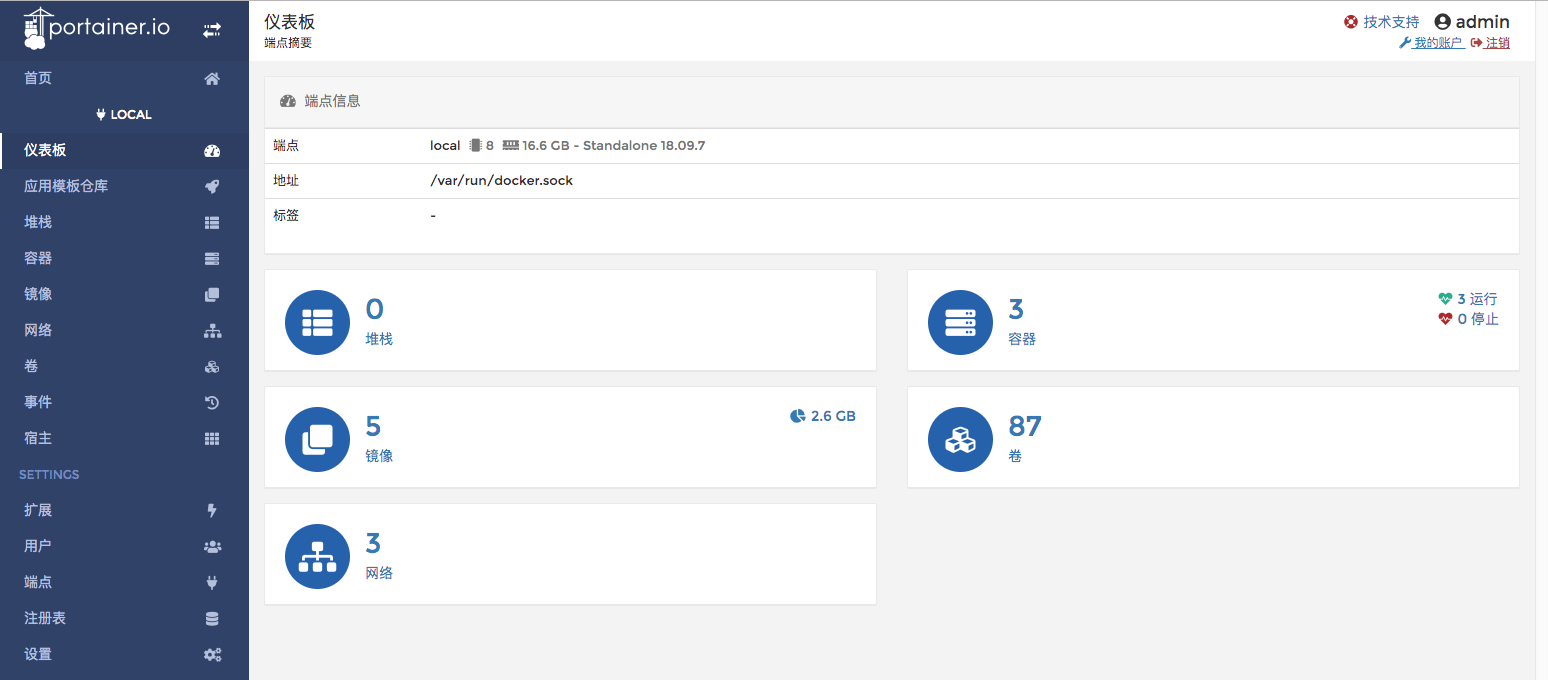The height and width of the screenshot is (680, 1548).
Task: Click the SETTINGS section heading
Action: tap(49, 474)
